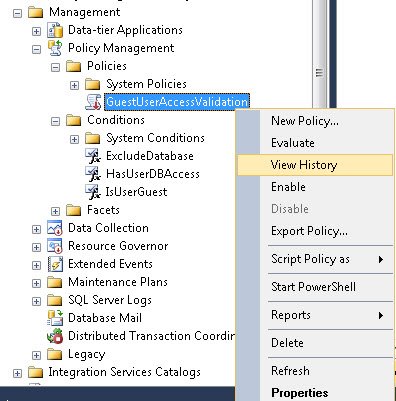396x401 pixels.
Task: Click the Management folder icon
Action: (x=36, y=13)
